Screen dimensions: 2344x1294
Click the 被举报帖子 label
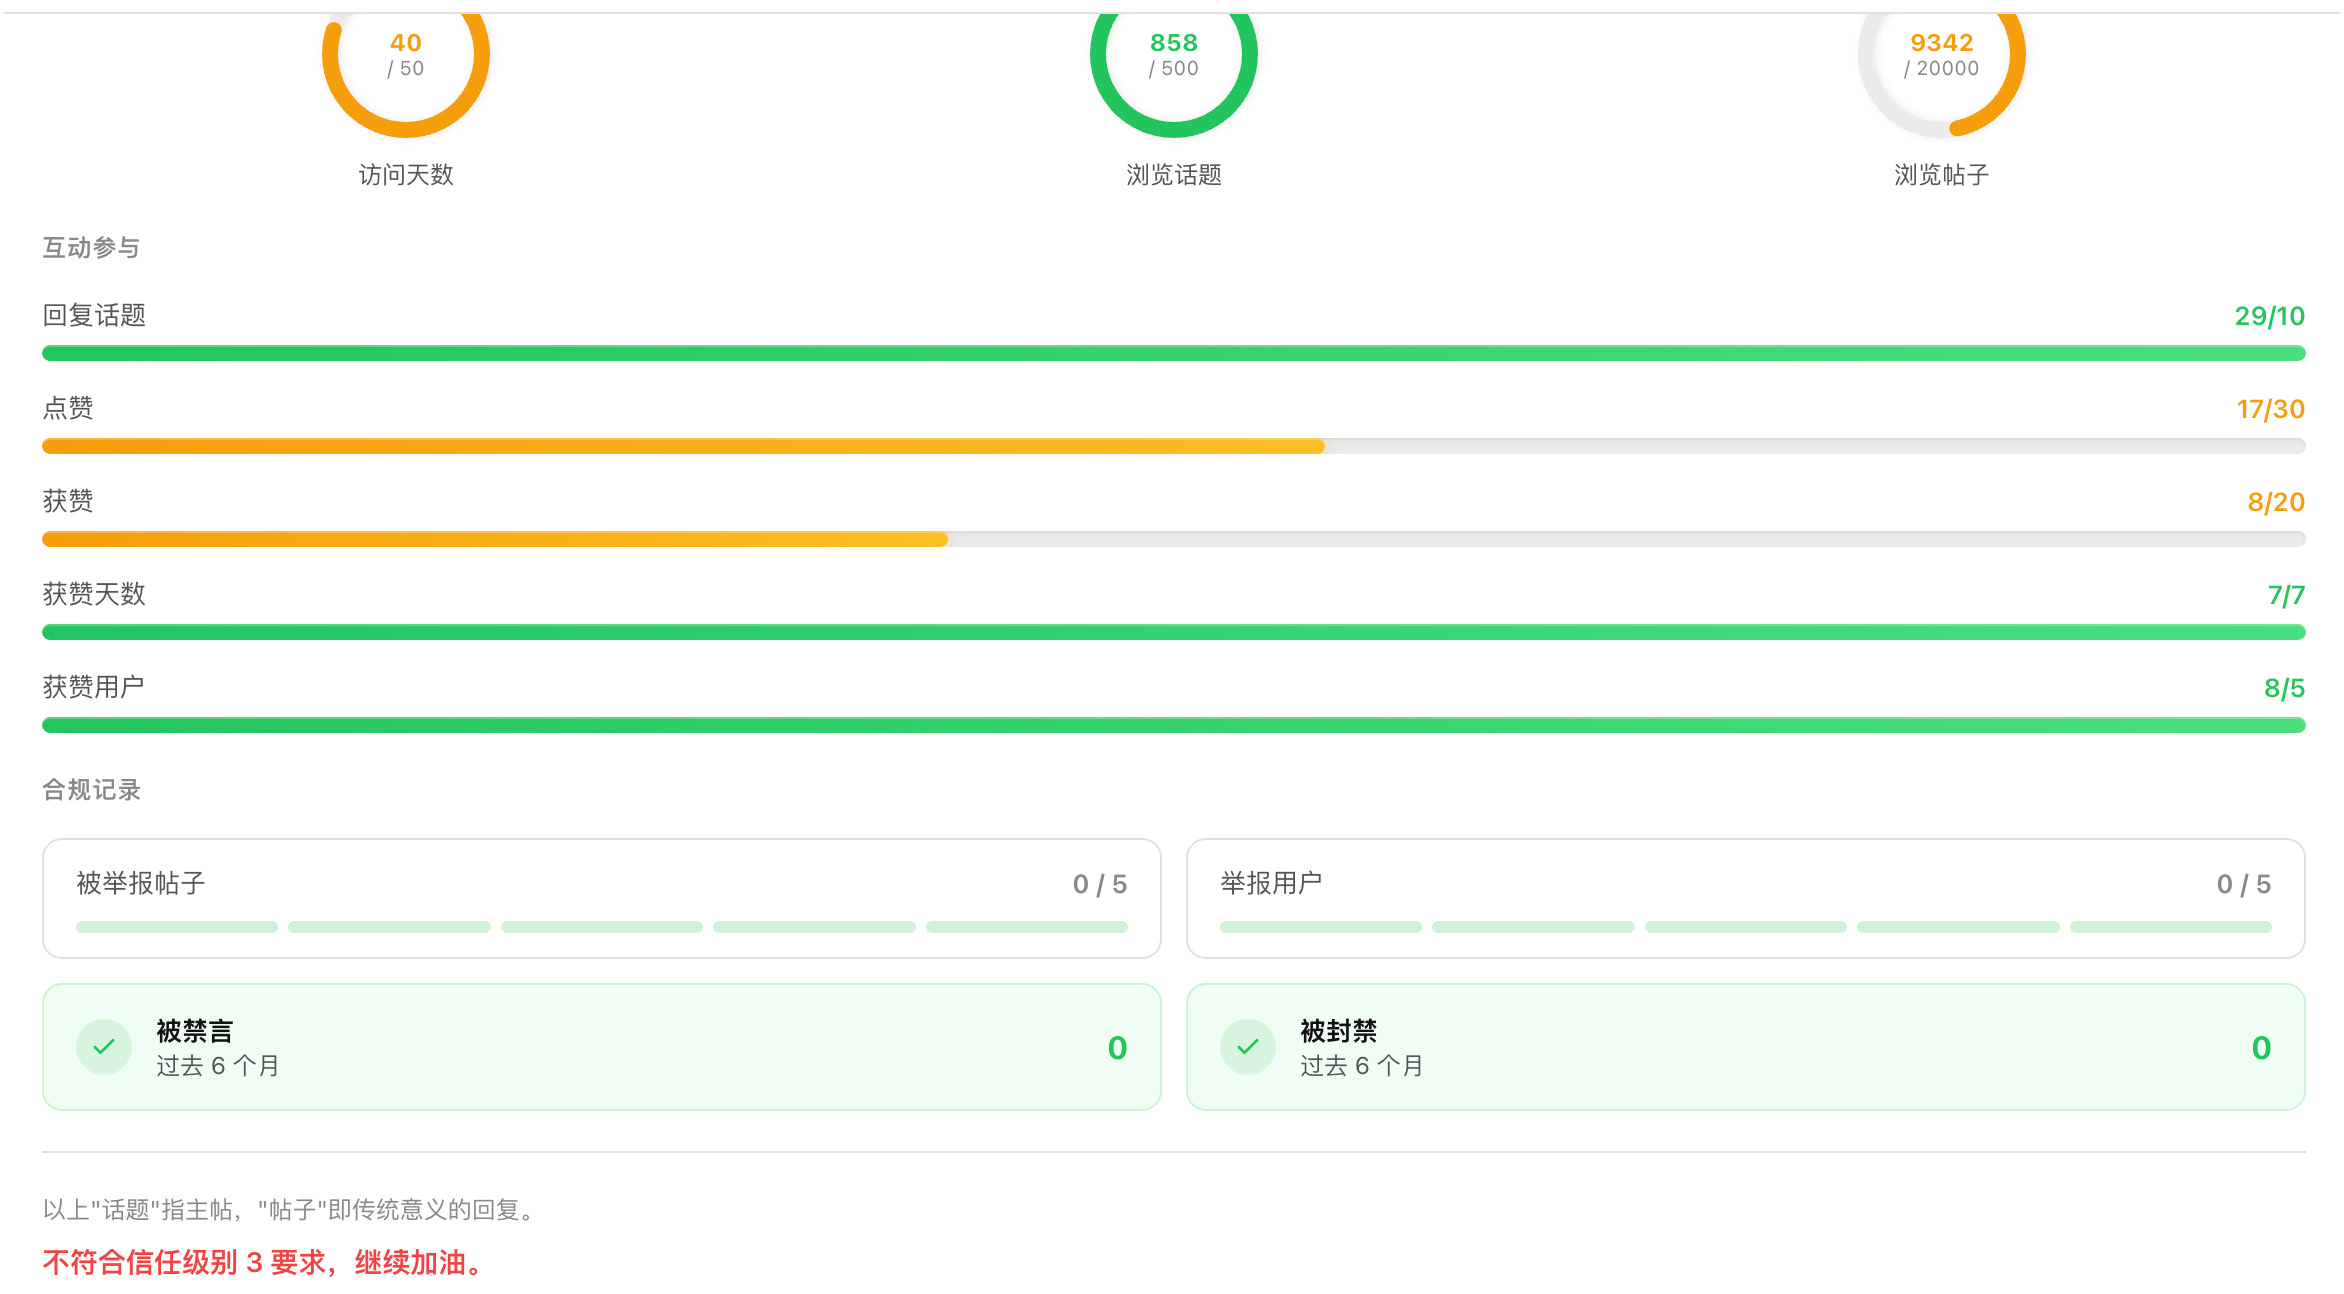click(141, 883)
